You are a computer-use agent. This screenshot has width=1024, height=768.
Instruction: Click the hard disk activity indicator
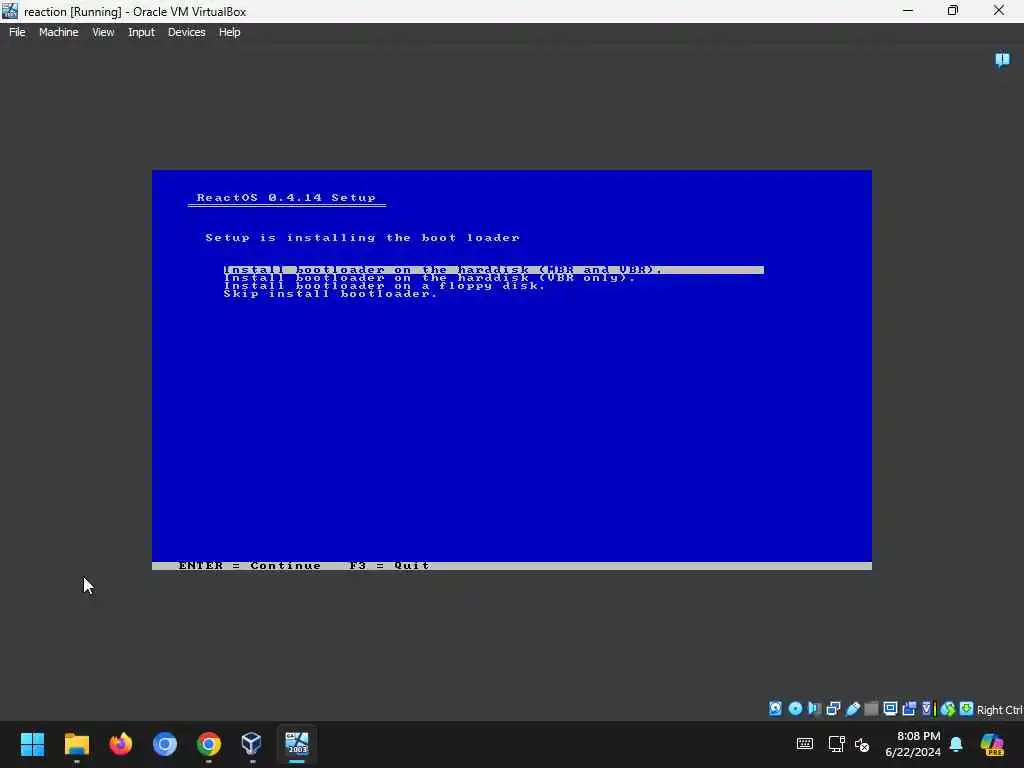tap(775, 709)
